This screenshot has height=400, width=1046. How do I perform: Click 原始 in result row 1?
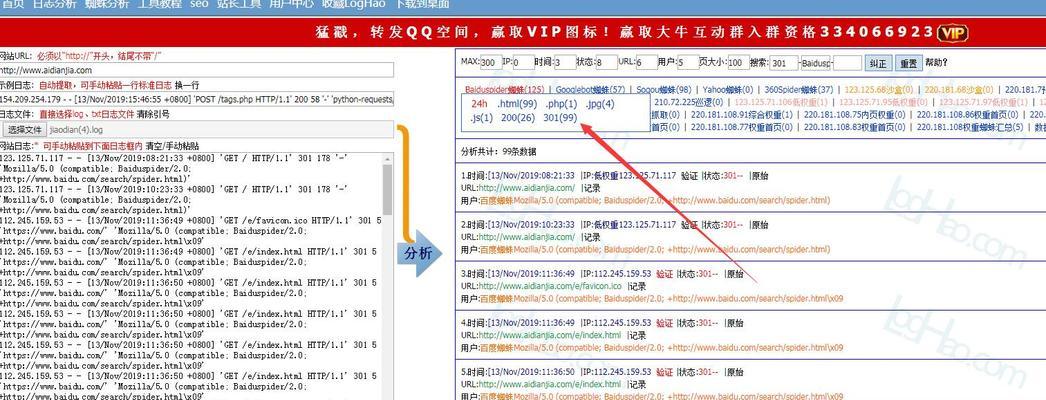(760, 176)
